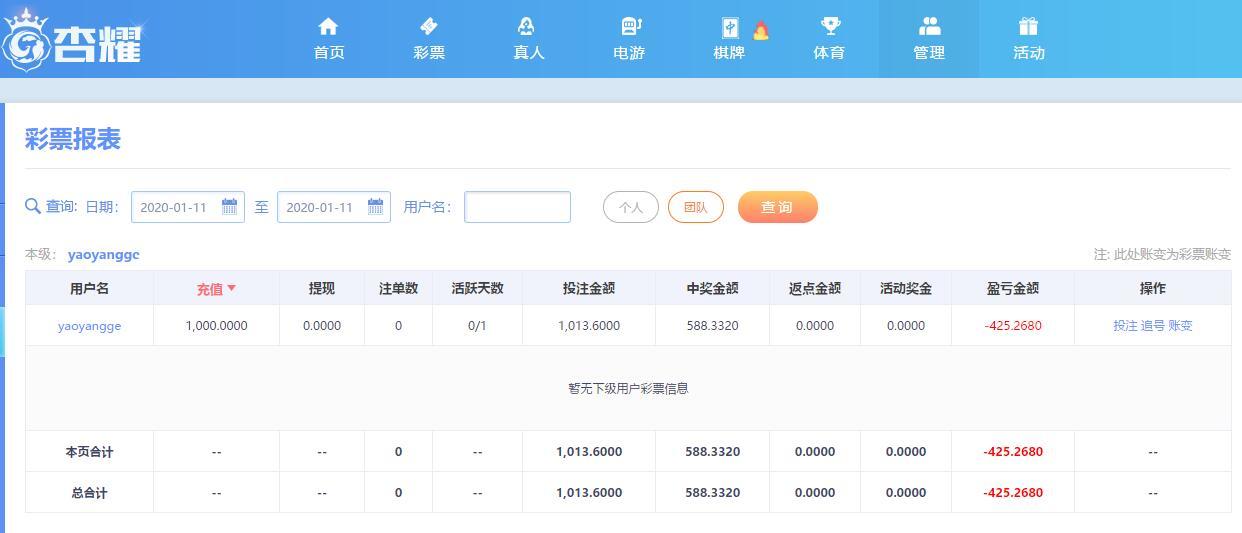
Task: Click the 提现 column header
Action: pos(322,288)
